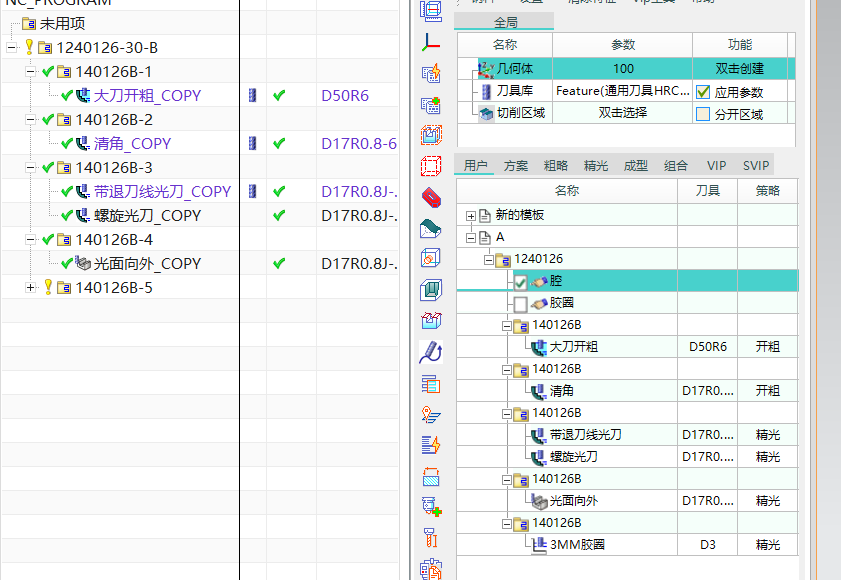Click the 功能 column header

(740, 45)
